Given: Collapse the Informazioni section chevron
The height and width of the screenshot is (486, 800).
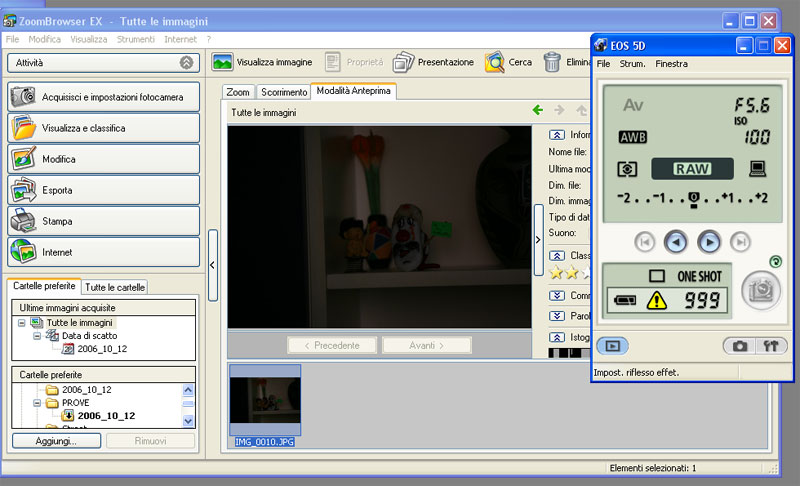Looking at the screenshot, I should [x=557, y=135].
